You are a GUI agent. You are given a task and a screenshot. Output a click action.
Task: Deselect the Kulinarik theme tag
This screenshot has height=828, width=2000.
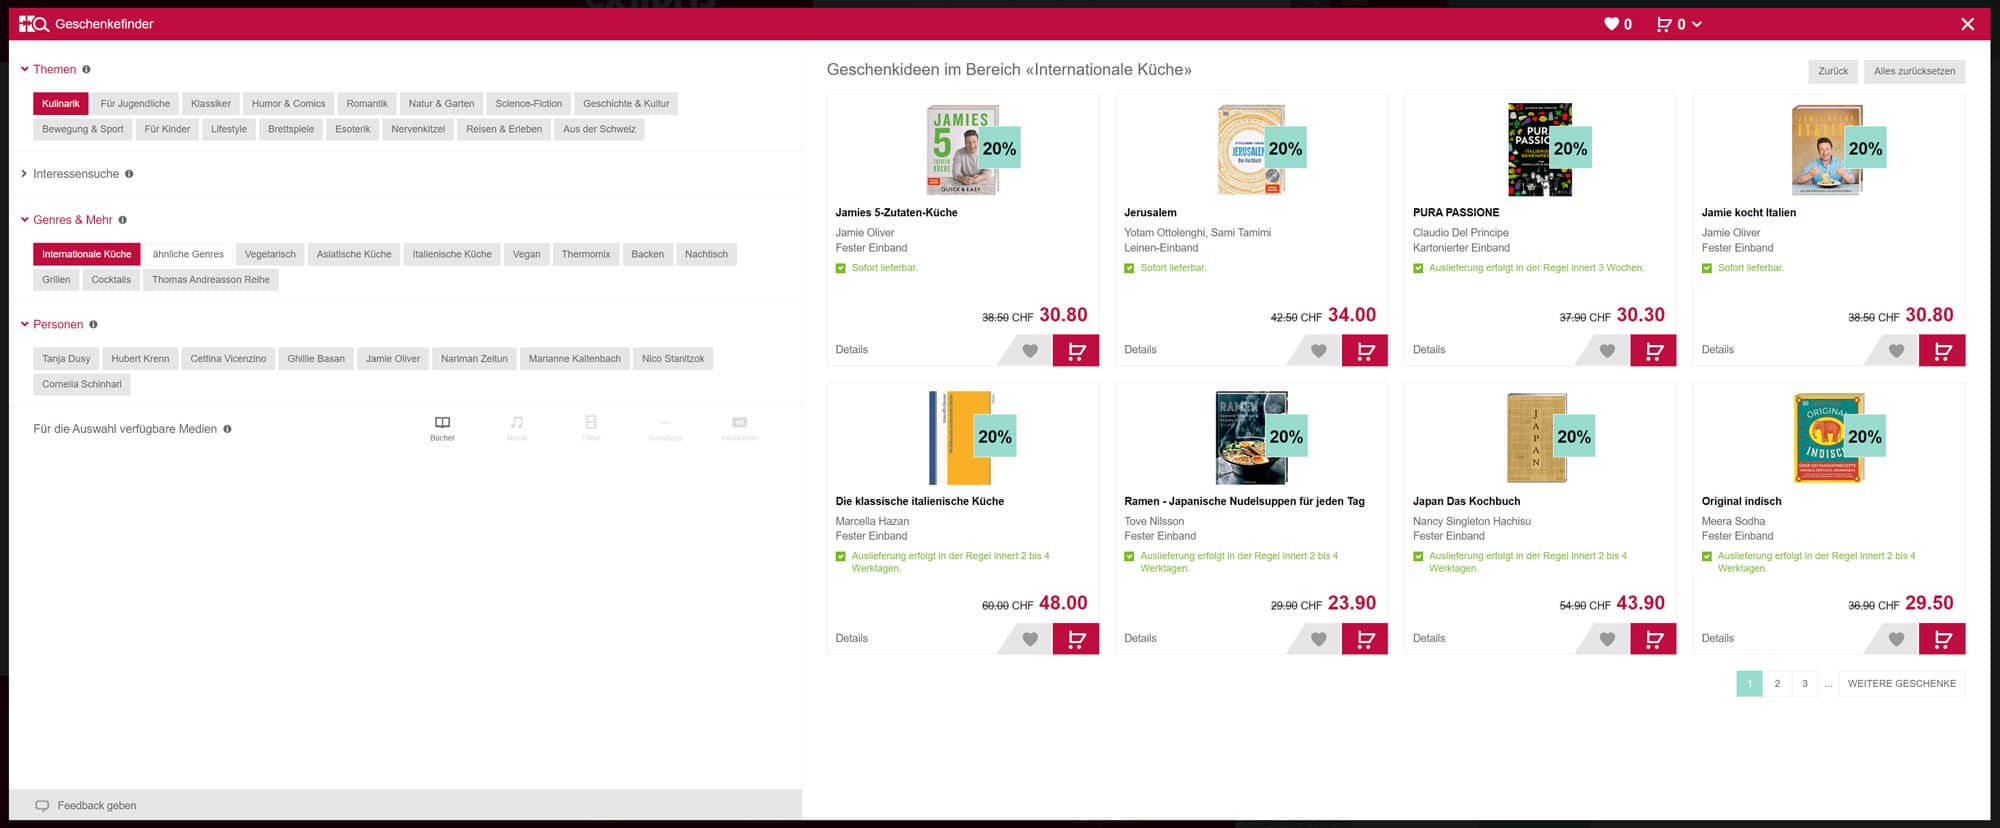pyautogui.click(x=61, y=104)
